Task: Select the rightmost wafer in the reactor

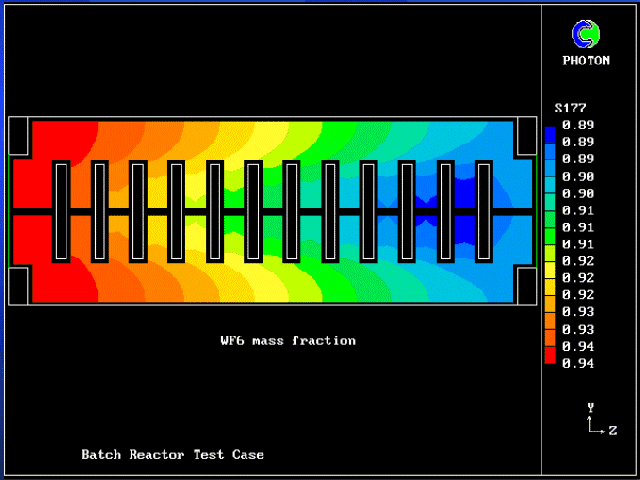Action: point(484,210)
